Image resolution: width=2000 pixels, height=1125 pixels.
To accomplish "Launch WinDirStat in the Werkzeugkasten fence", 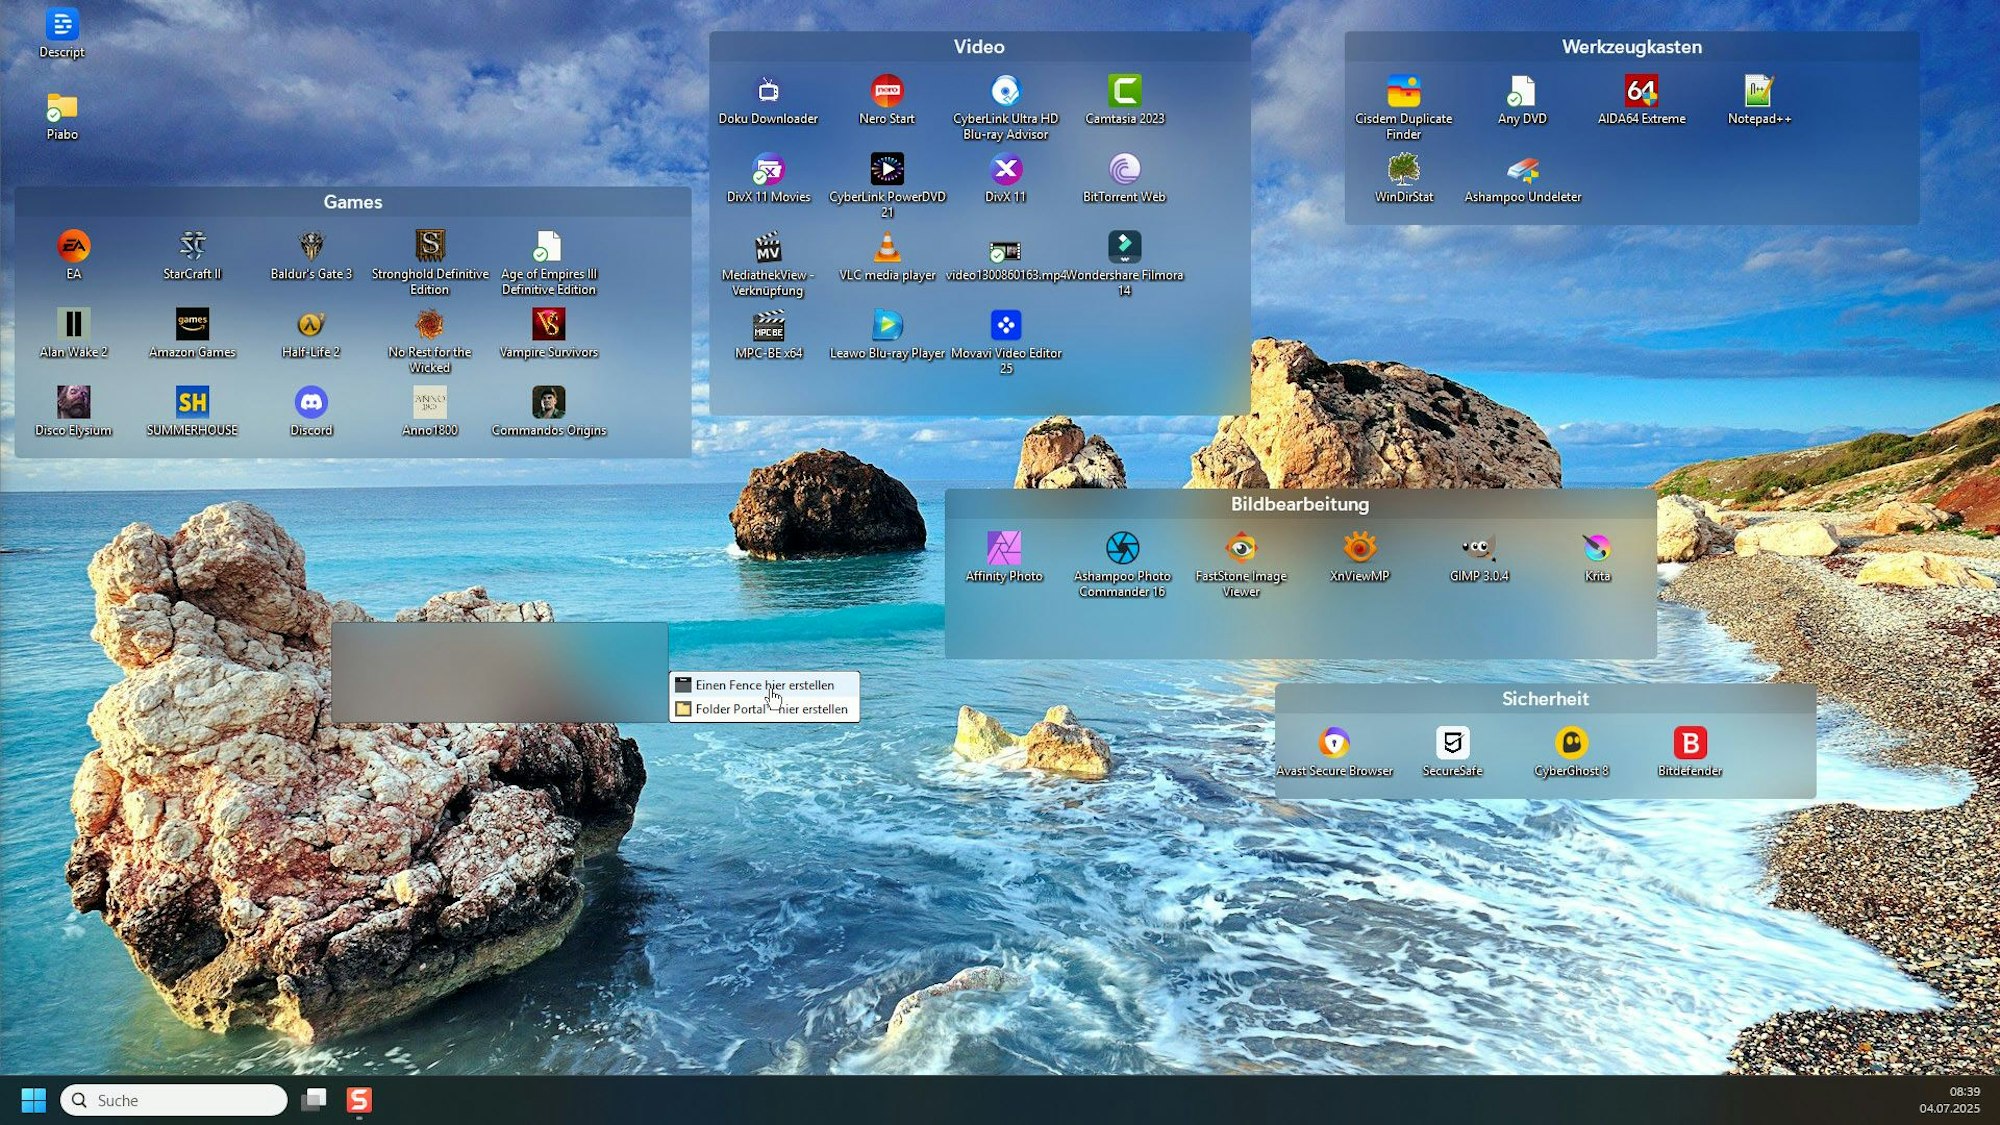I will tap(1404, 170).
